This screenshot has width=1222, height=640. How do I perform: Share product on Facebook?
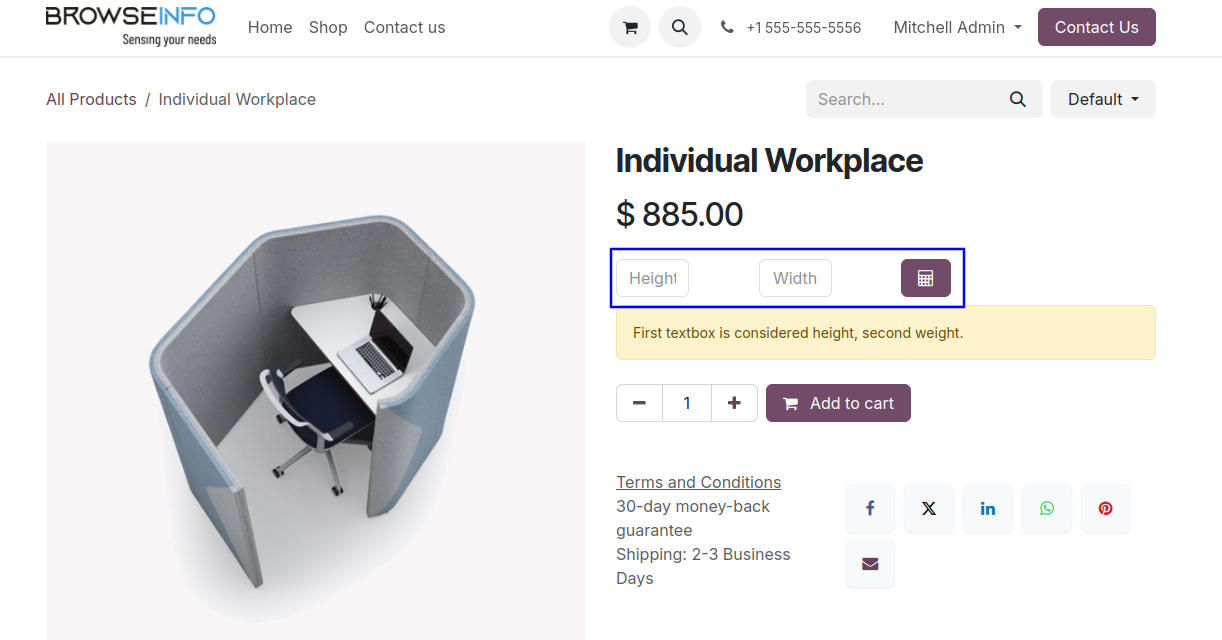[870, 508]
